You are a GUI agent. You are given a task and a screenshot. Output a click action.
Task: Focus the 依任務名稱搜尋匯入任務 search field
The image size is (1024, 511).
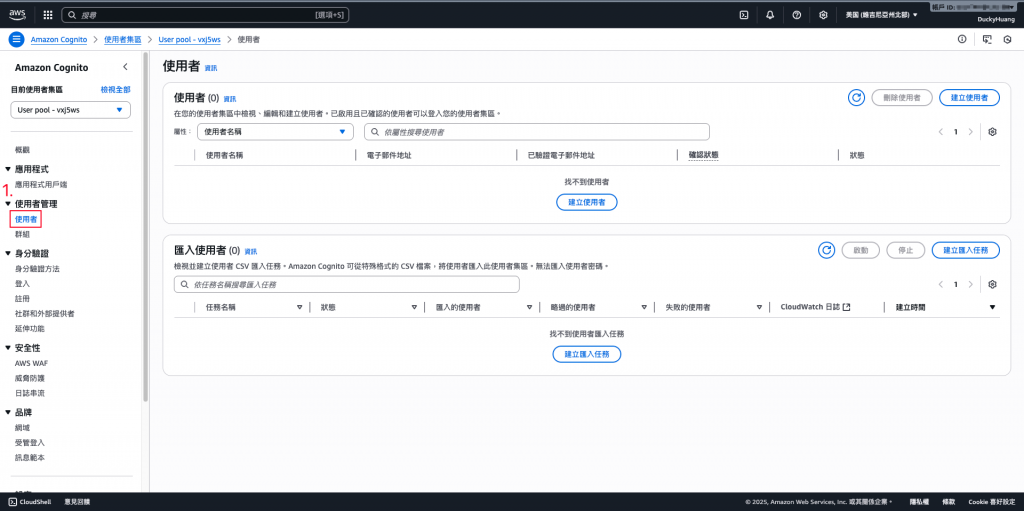347,284
